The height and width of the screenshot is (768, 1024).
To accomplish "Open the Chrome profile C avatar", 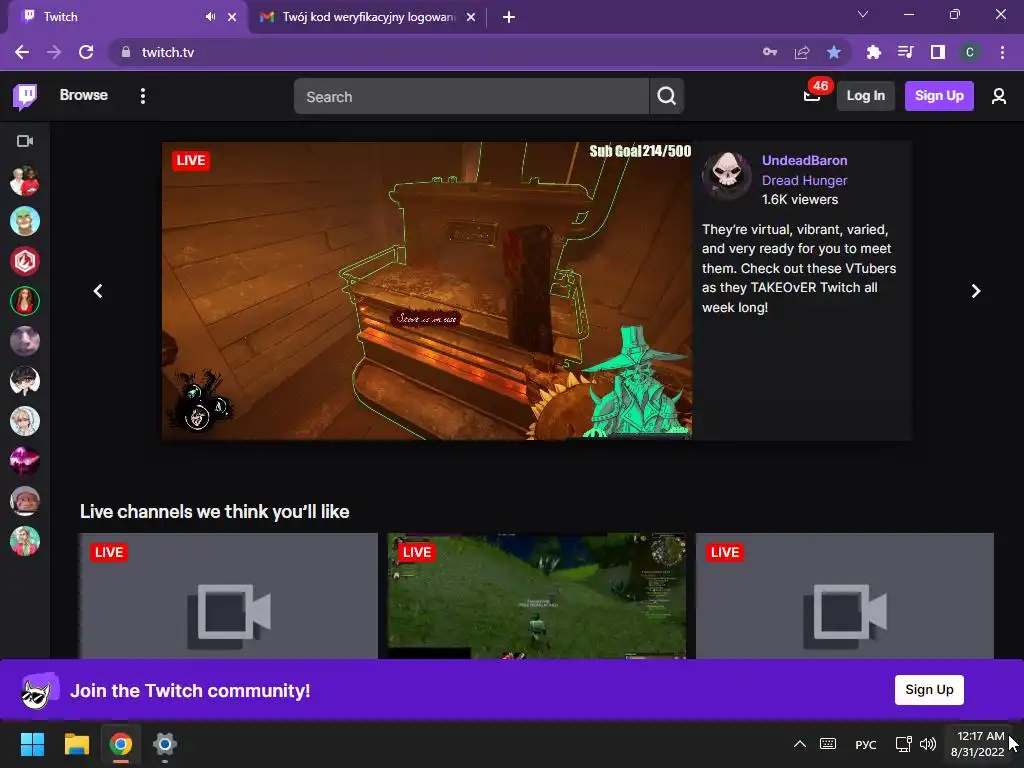I will coord(970,52).
